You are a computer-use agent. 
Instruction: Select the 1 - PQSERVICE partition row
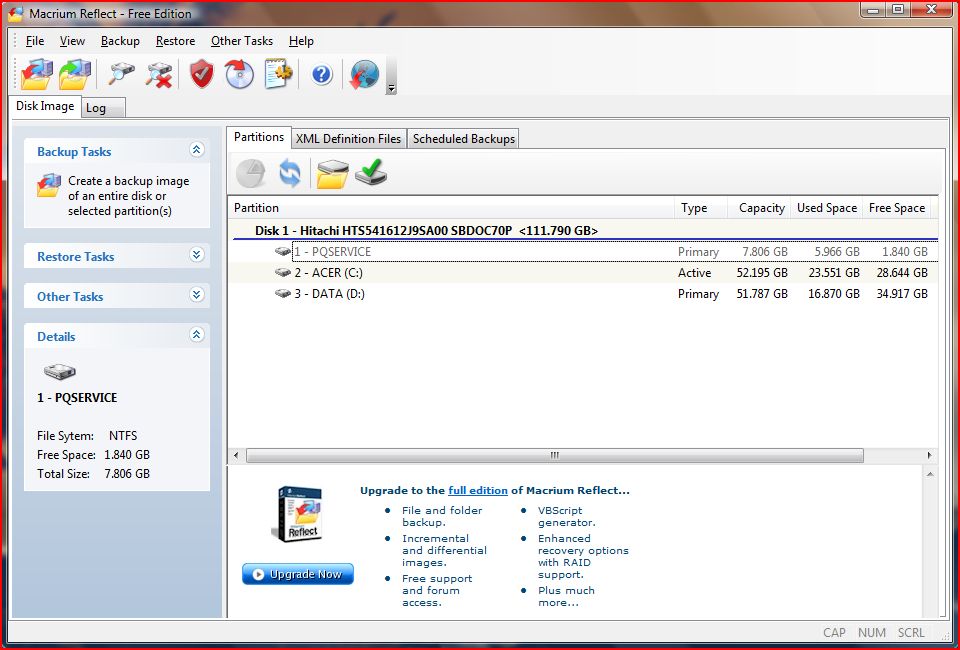tap(583, 252)
